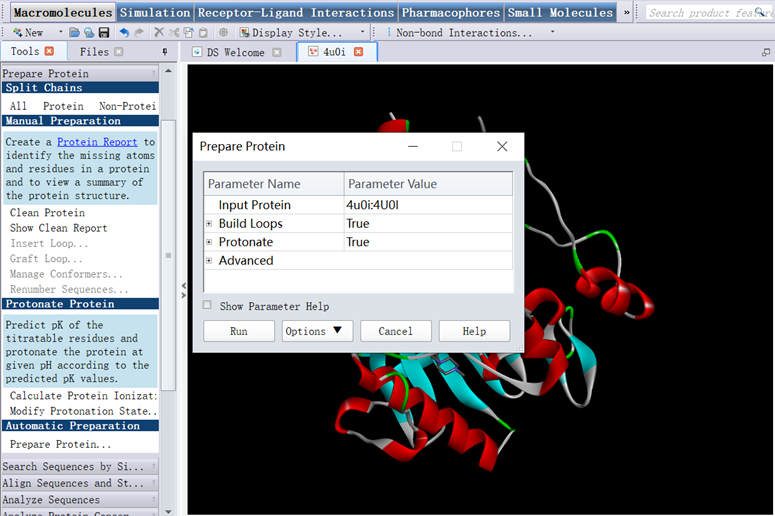Open the Options dropdown button
The height and width of the screenshot is (516, 775).
pyautogui.click(x=317, y=331)
